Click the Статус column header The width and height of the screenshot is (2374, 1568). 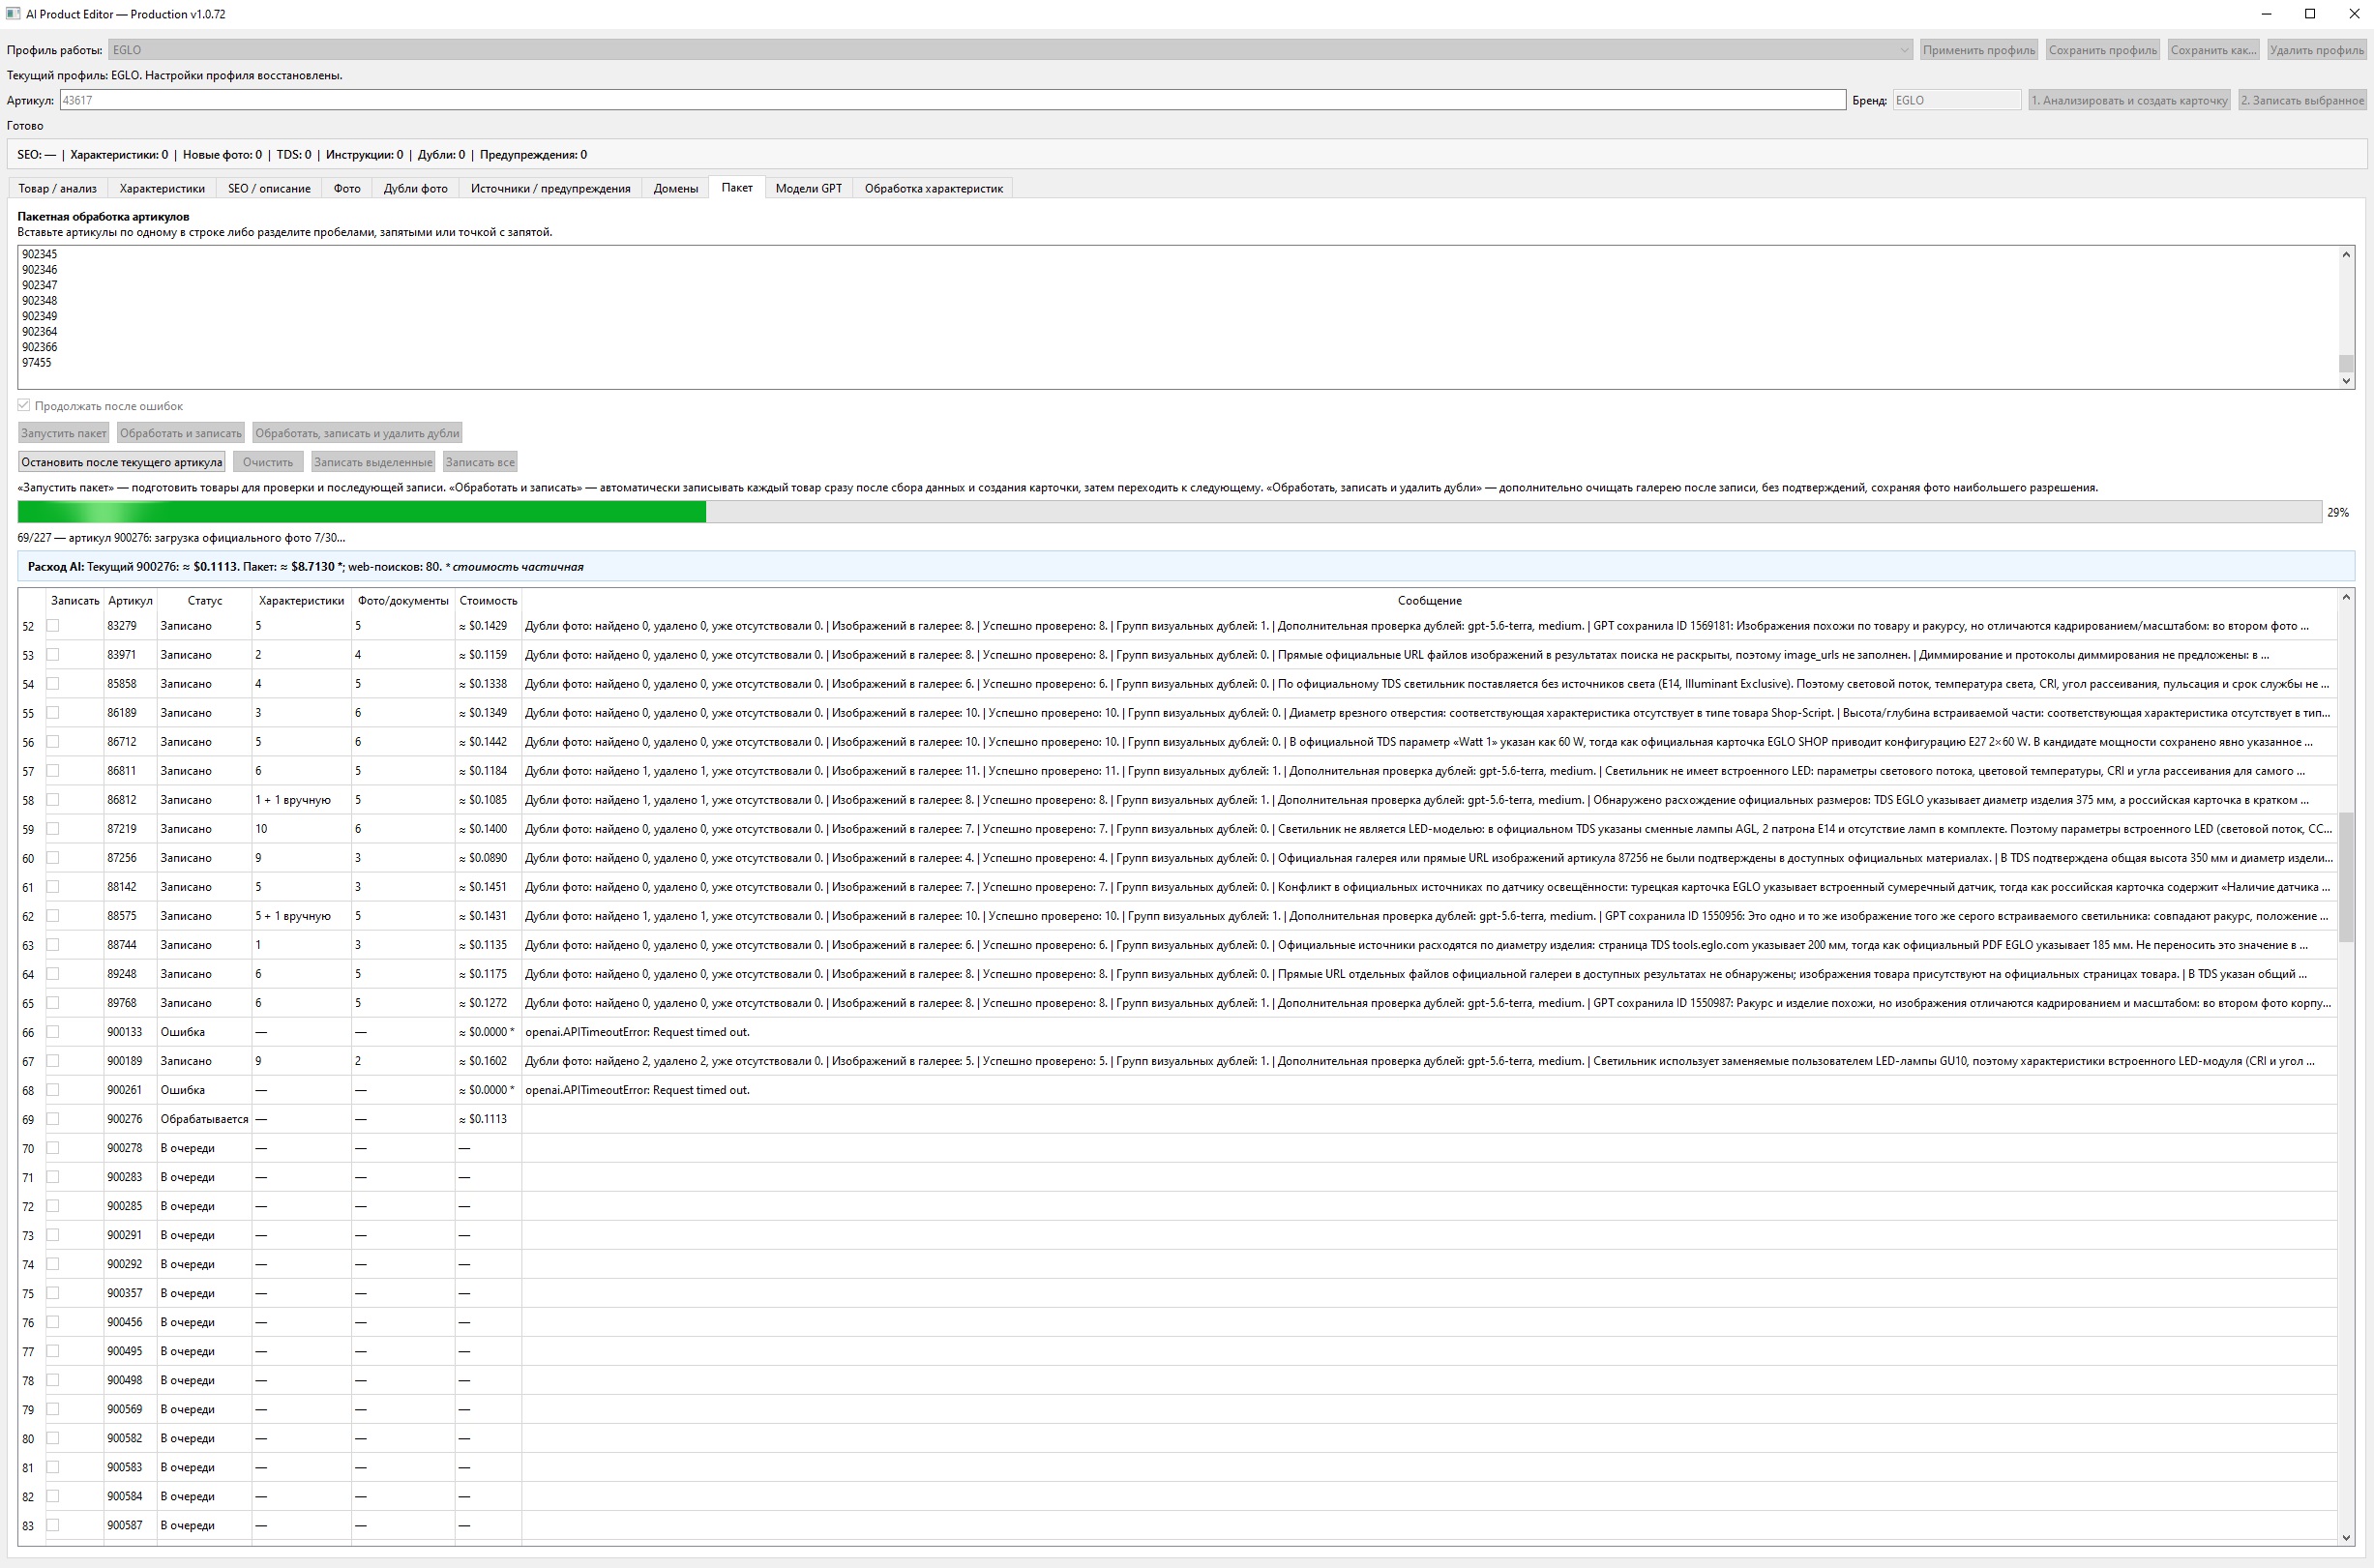click(x=204, y=601)
